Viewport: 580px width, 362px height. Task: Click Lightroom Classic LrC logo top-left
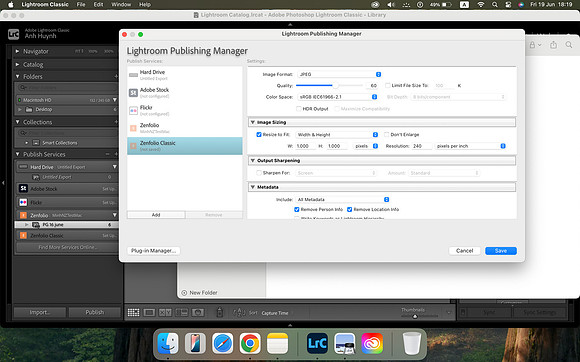point(13,34)
